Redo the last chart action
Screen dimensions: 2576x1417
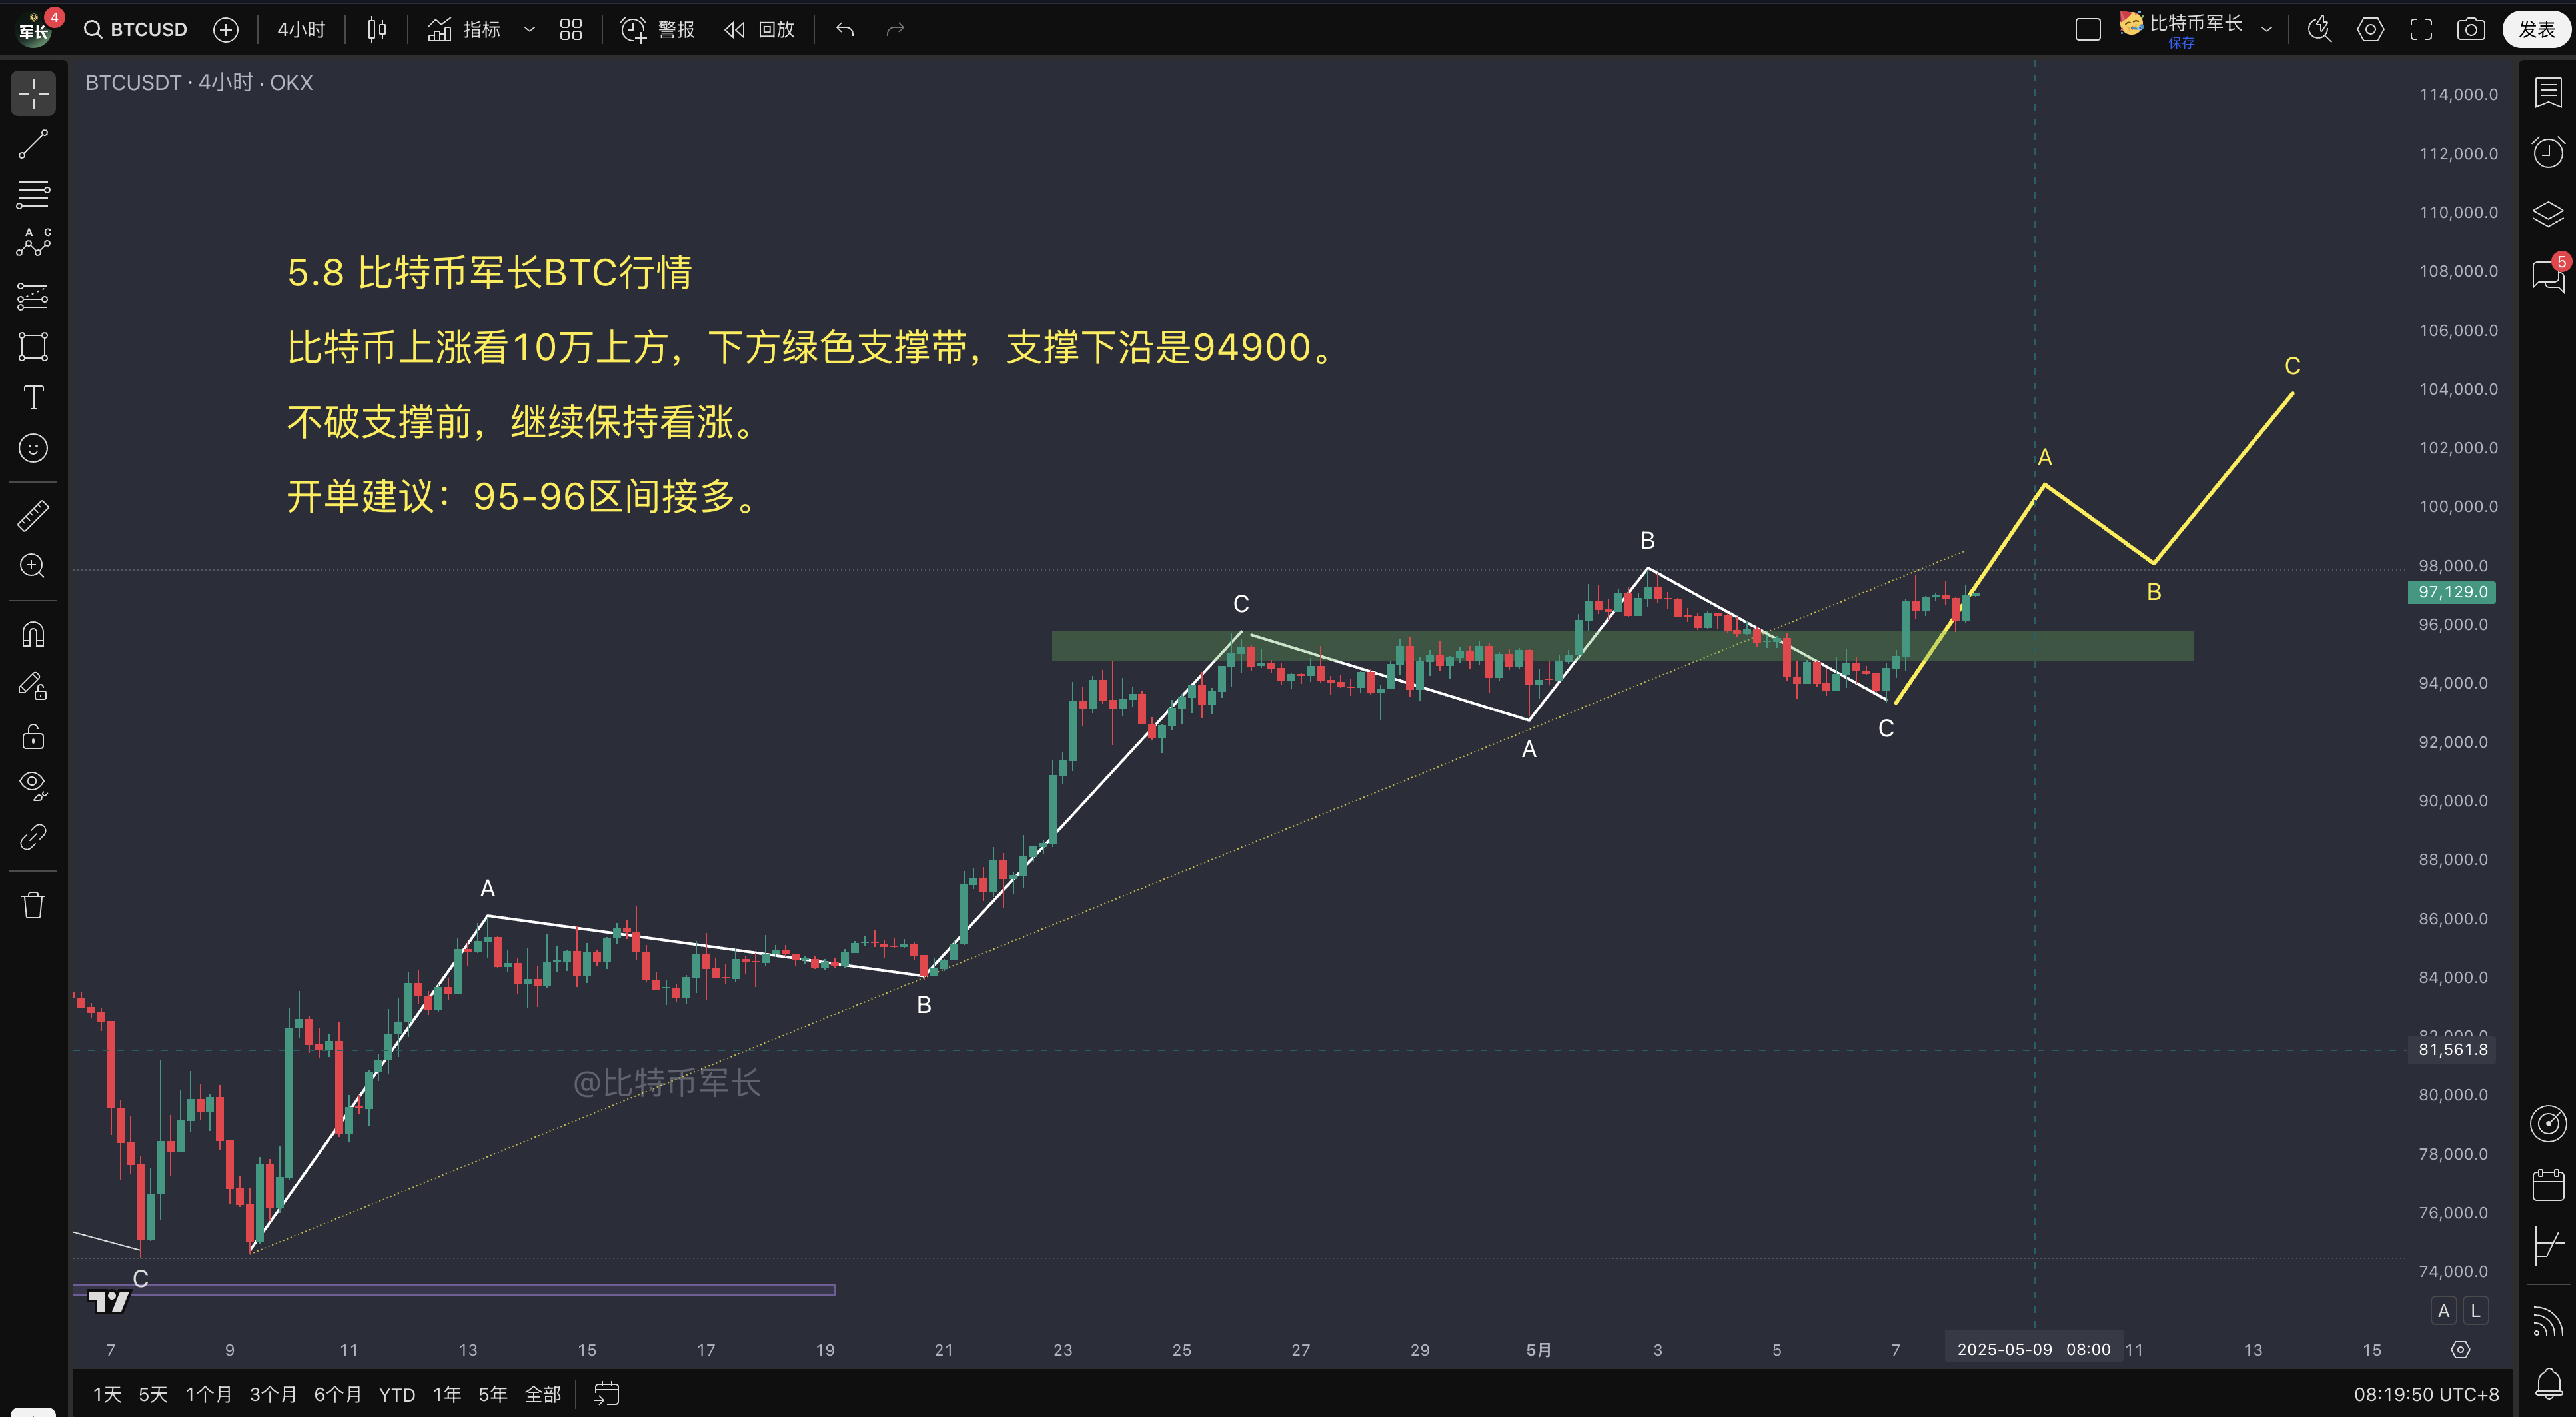pos(895,30)
